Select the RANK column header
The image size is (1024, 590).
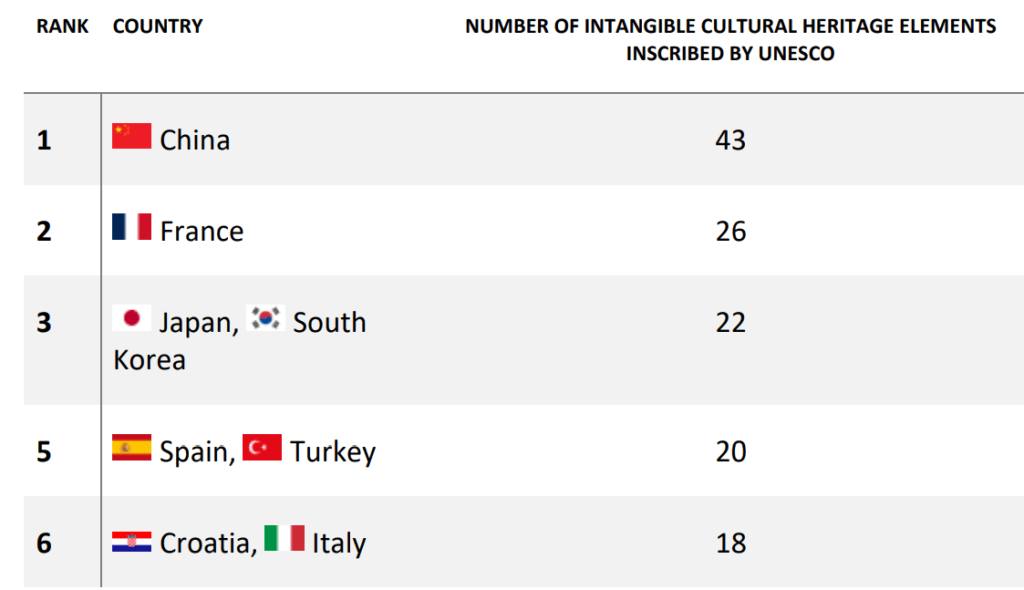62,26
